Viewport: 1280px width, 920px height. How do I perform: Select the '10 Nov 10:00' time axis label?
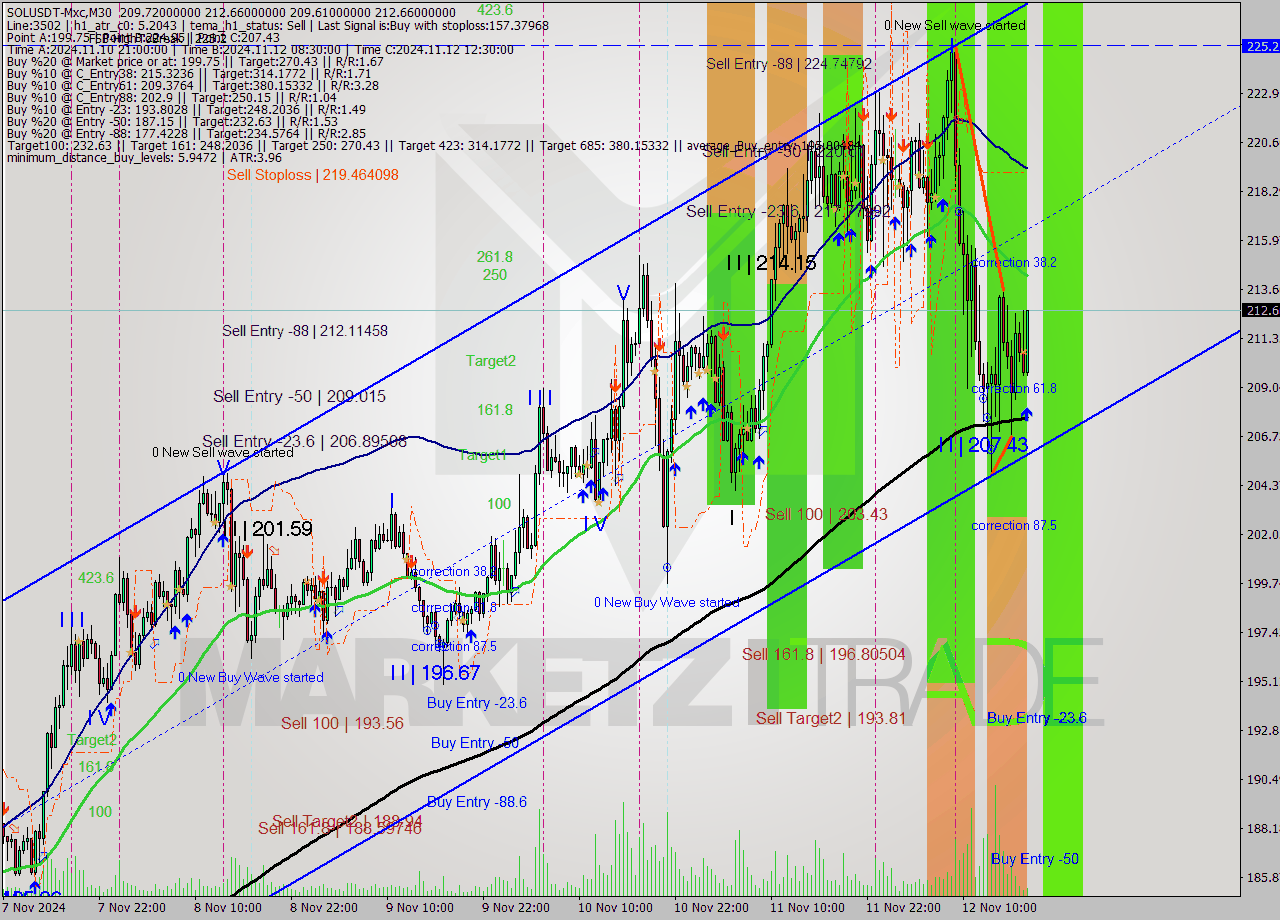pos(615,908)
